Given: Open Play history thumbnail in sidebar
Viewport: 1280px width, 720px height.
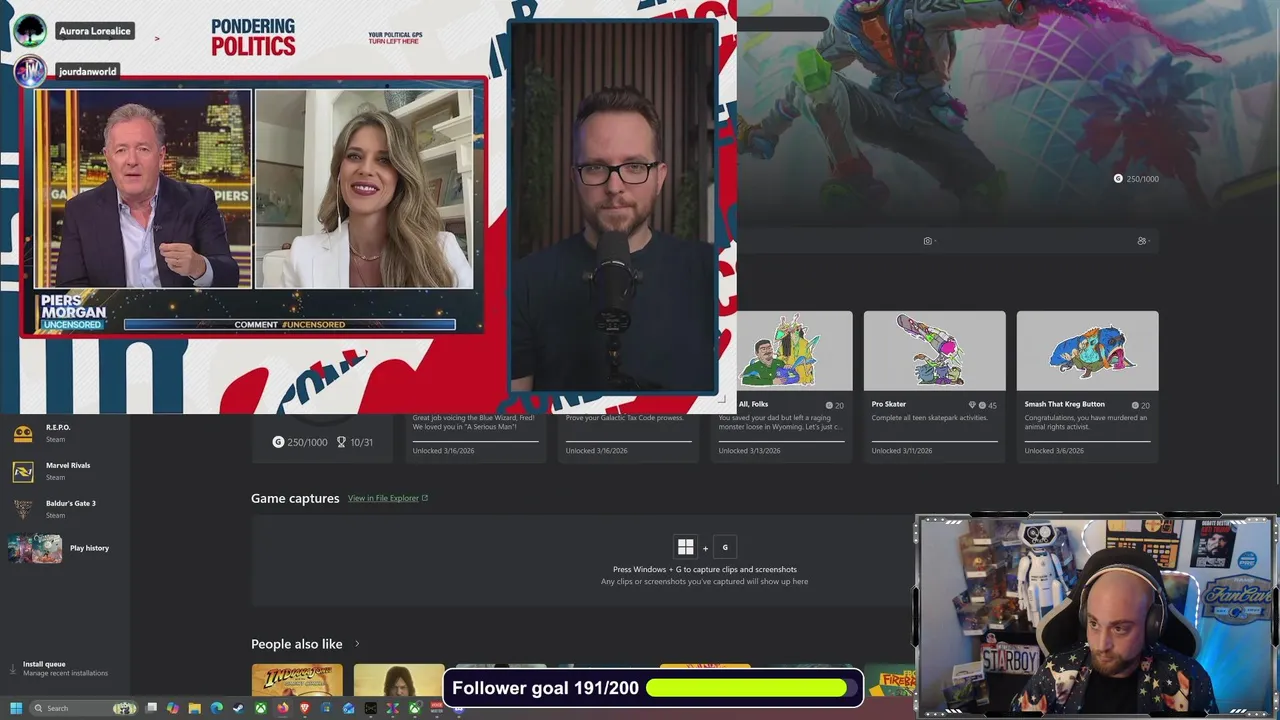Looking at the screenshot, I should tap(35, 548).
